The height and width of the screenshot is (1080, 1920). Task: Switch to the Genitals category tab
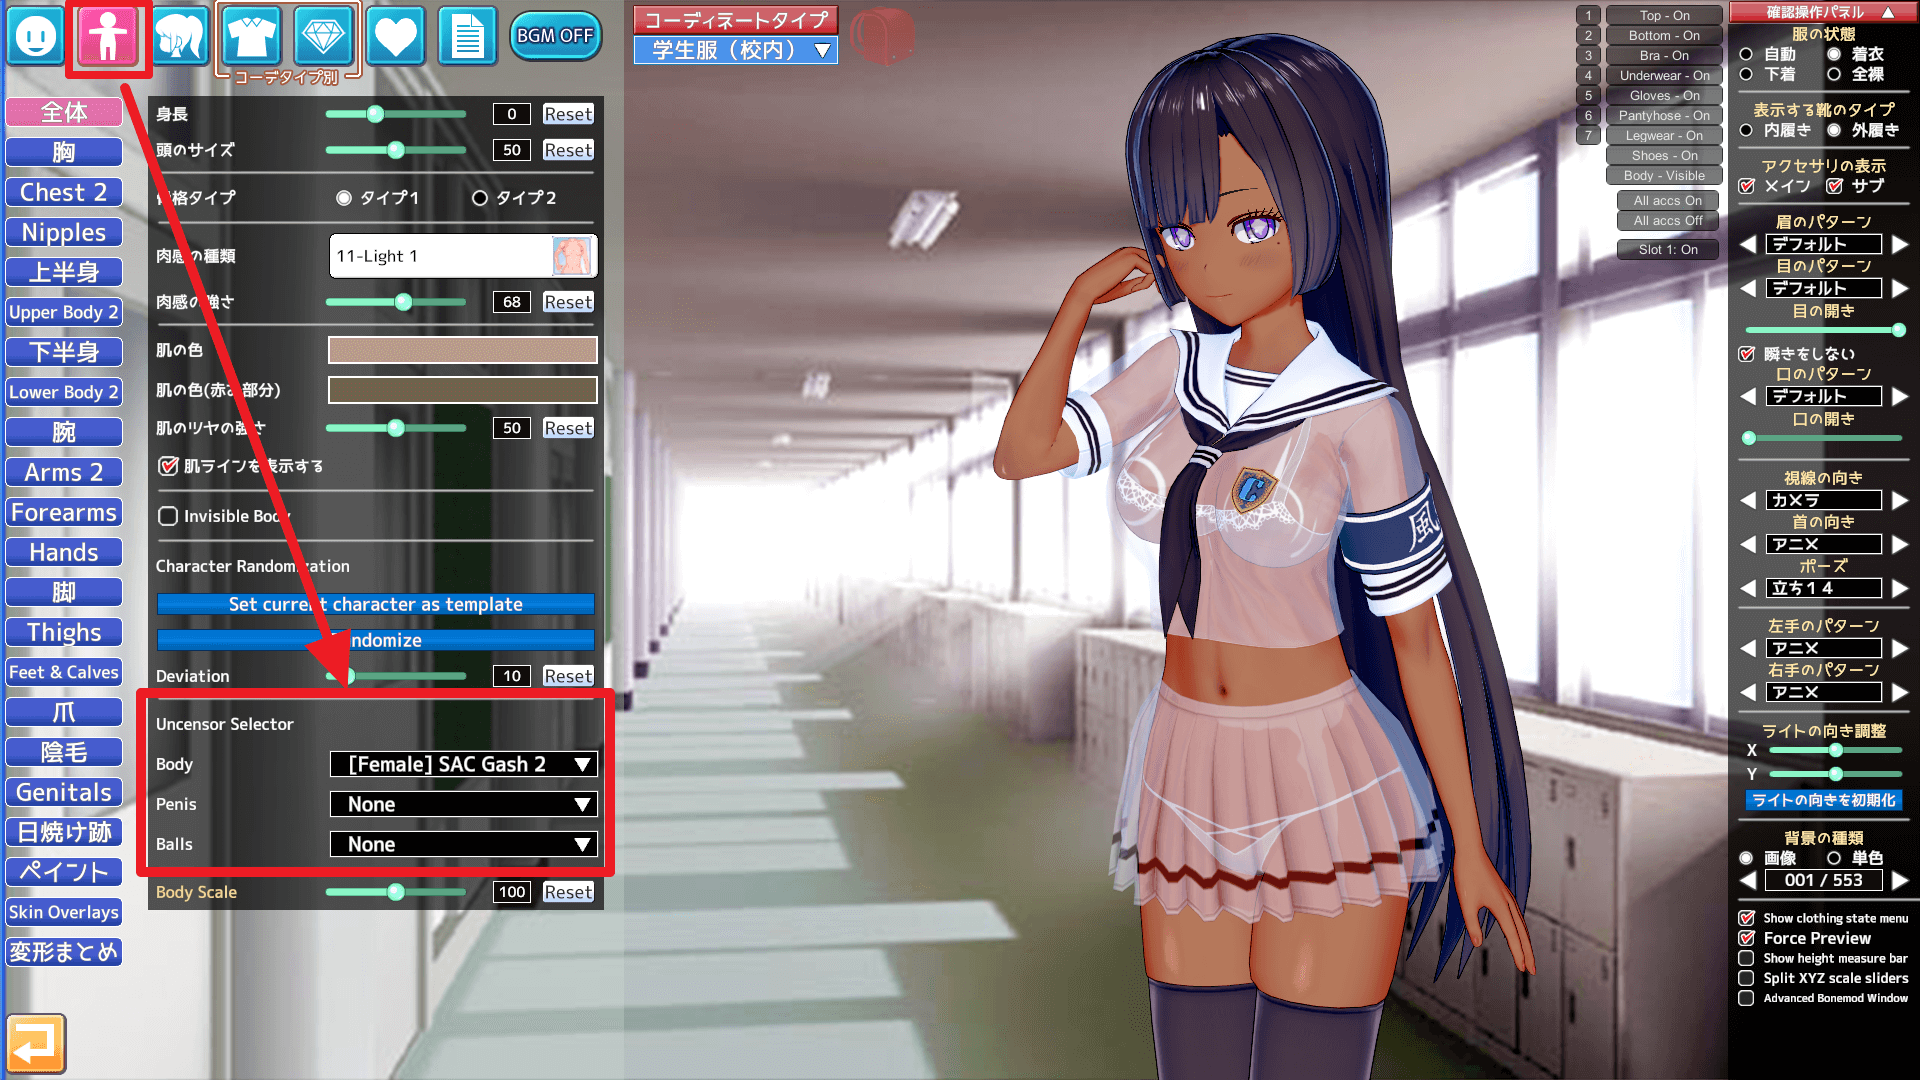tap(64, 792)
